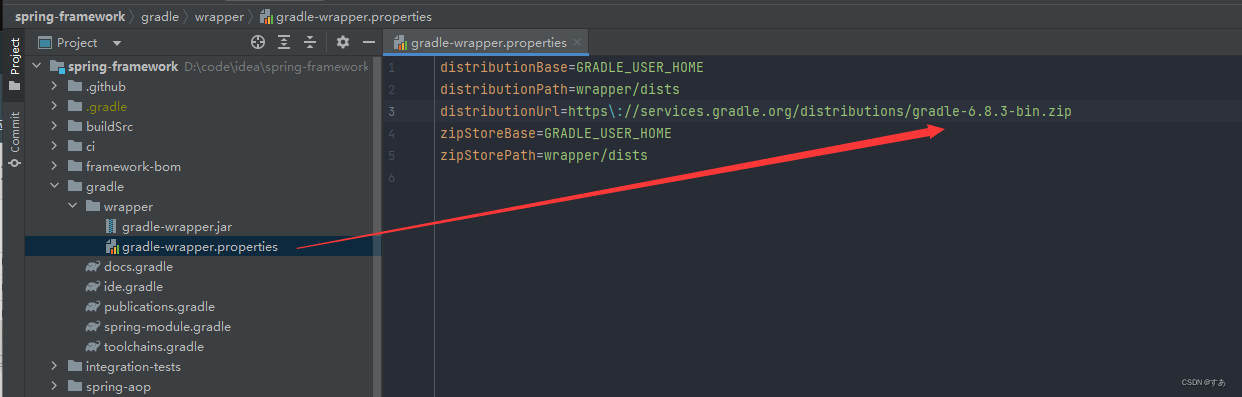1242x397 pixels.
Task: Click line number 3 in the gutter
Action: (392, 111)
